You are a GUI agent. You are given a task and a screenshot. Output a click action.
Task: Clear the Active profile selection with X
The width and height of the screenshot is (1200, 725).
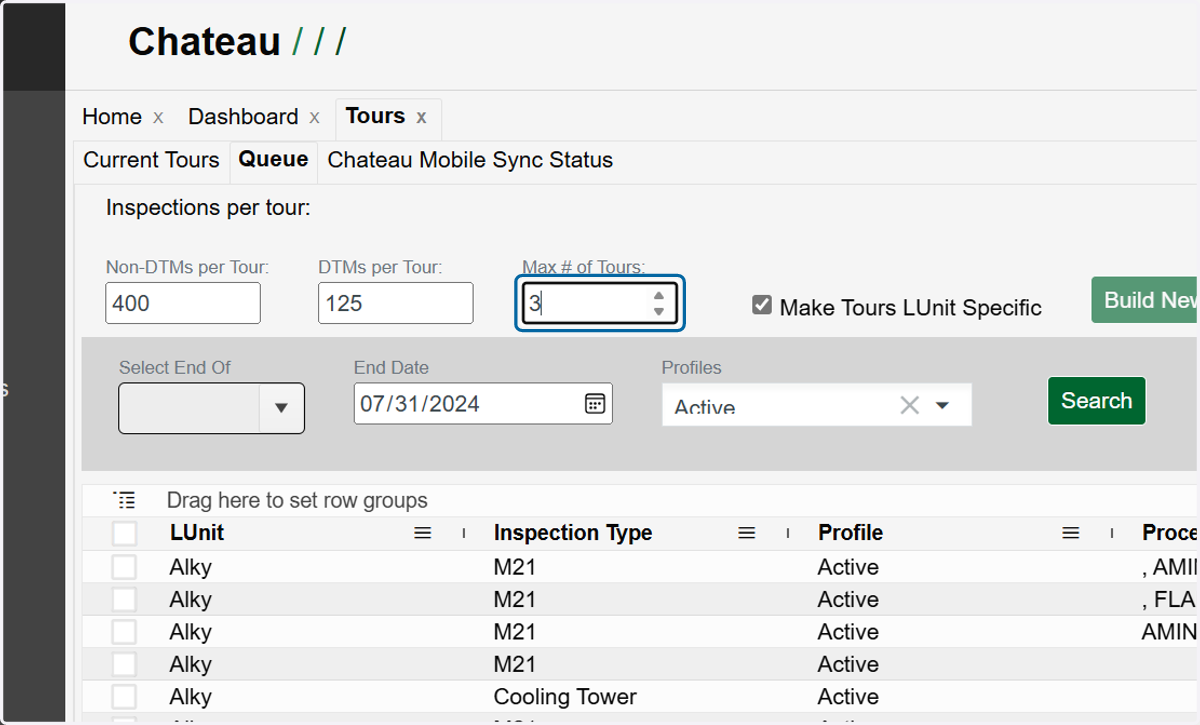pyautogui.click(x=909, y=405)
